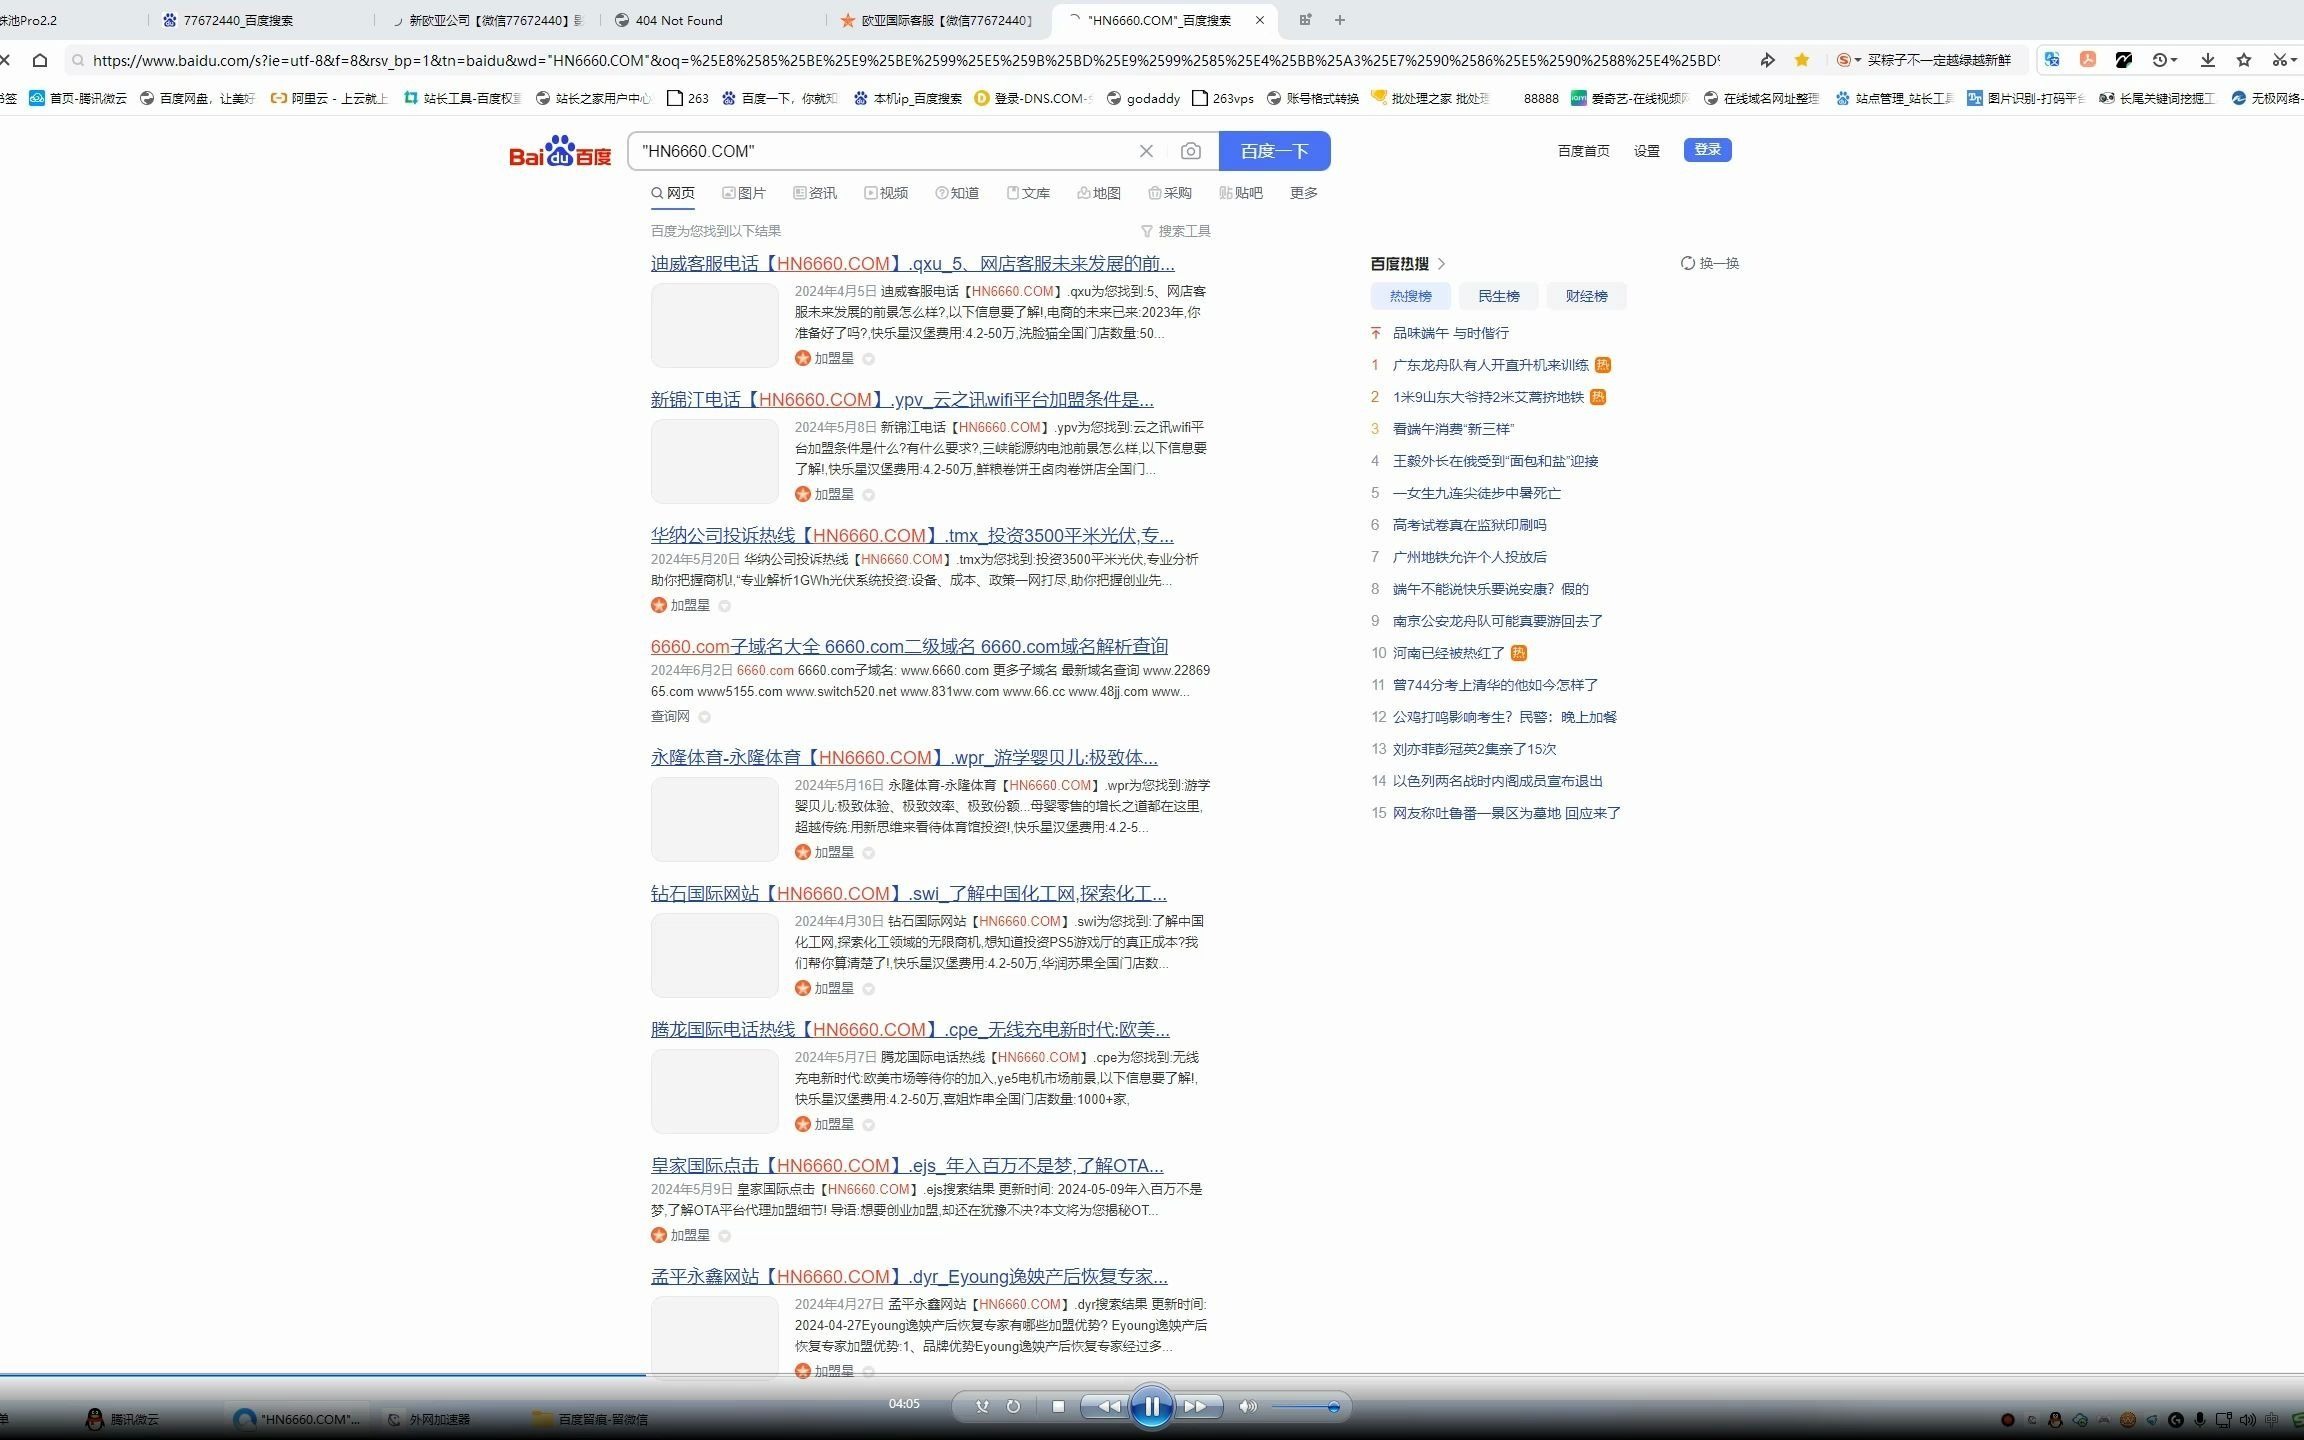Click the blue playback progress bar above the controls
The height and width of the screenshot is (1440, 2304).
(323, 1375)
